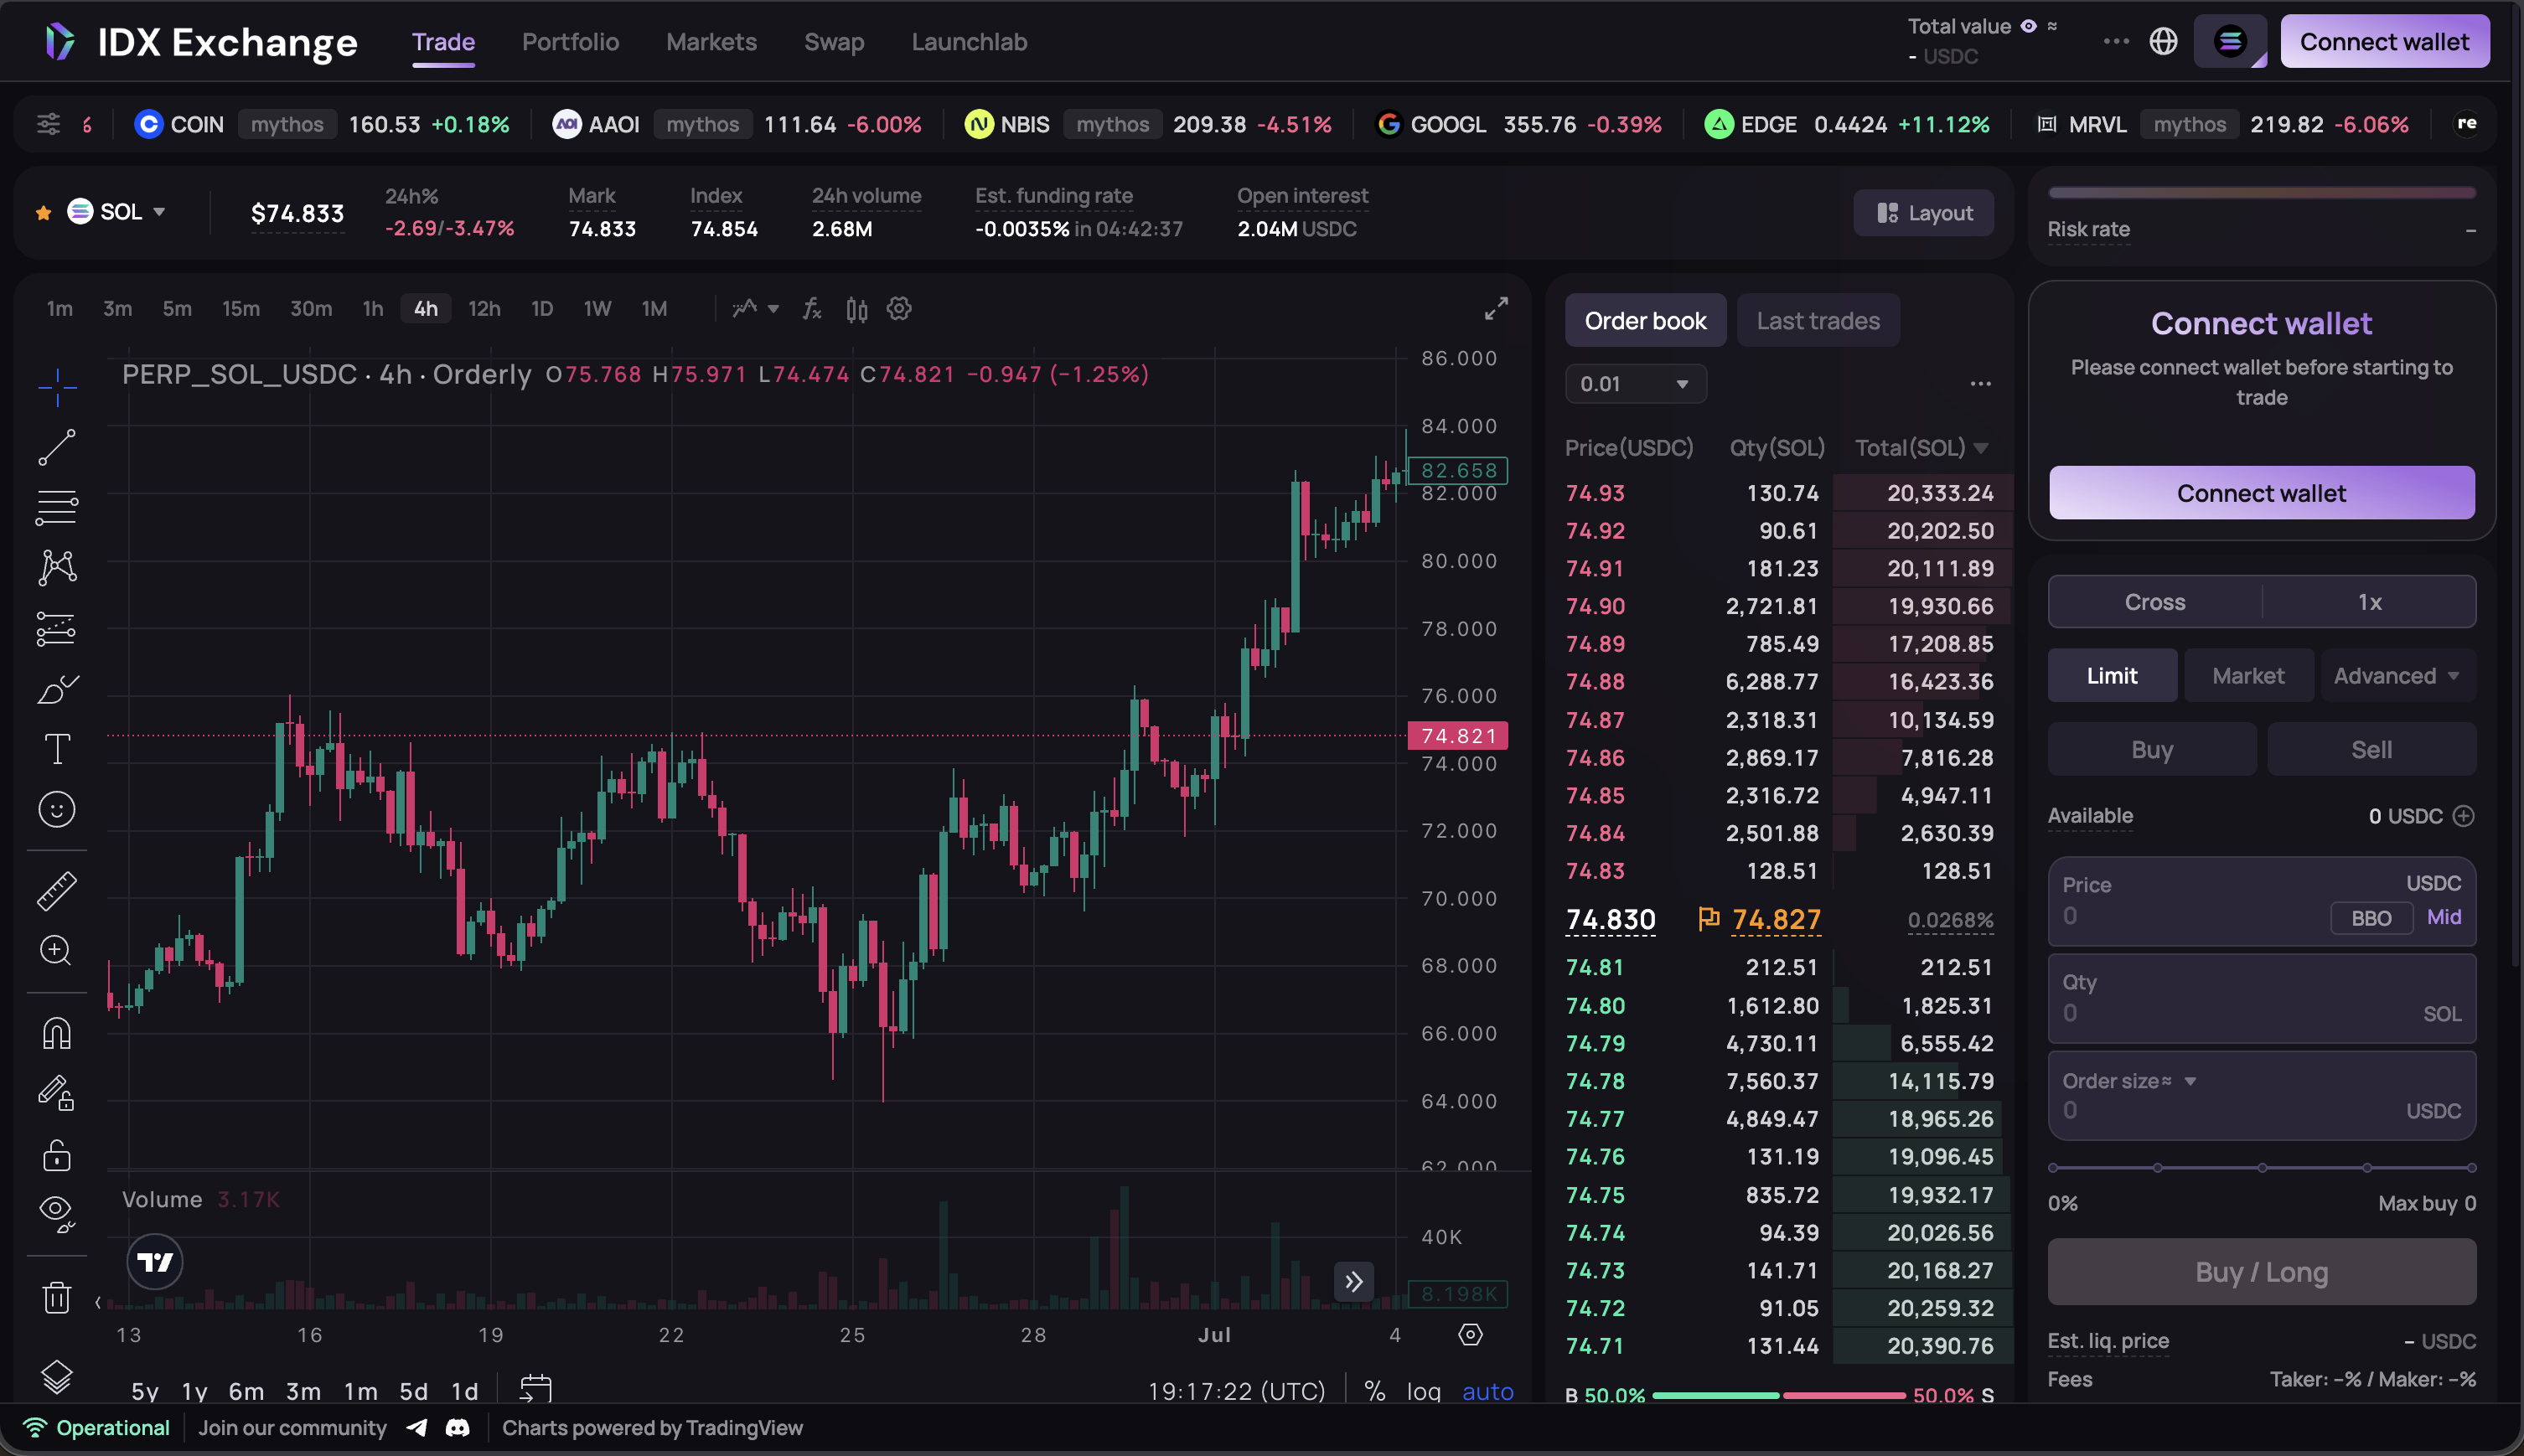Select the Market order tab
2524x1456 pixels.
(2248, 676)
